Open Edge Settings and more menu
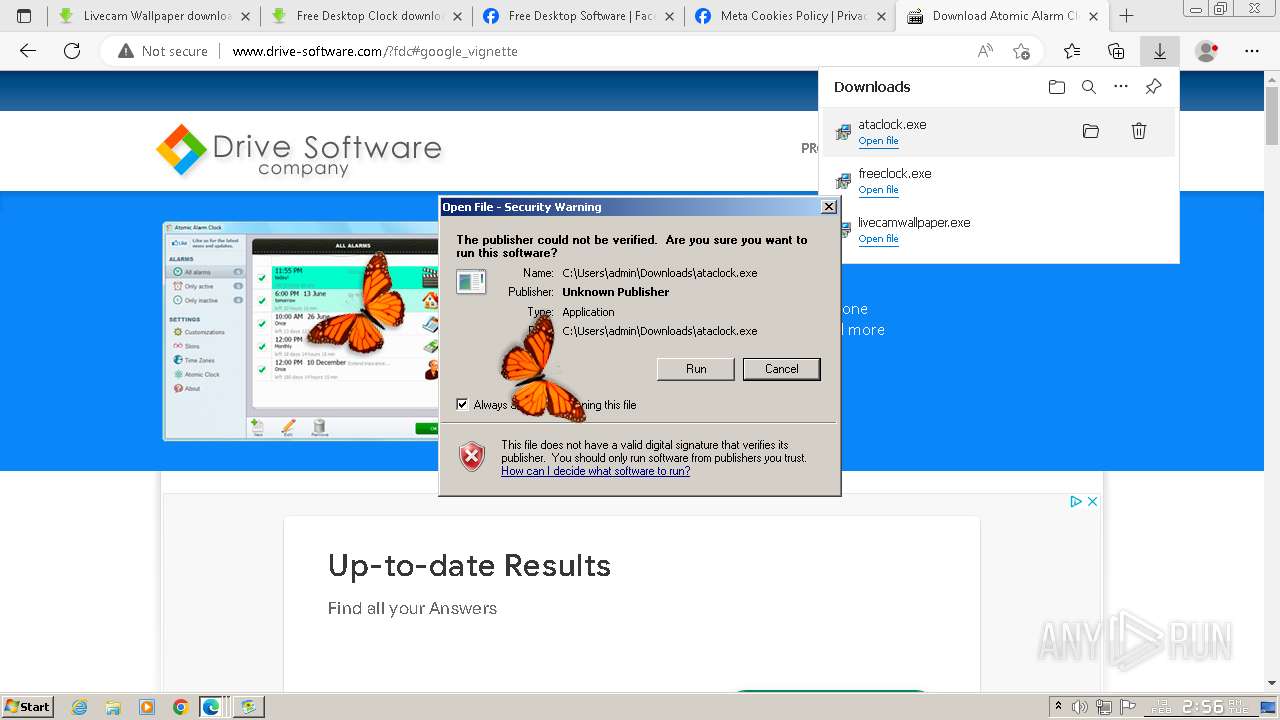The image size is (1280, 720). coord(1252,51)
